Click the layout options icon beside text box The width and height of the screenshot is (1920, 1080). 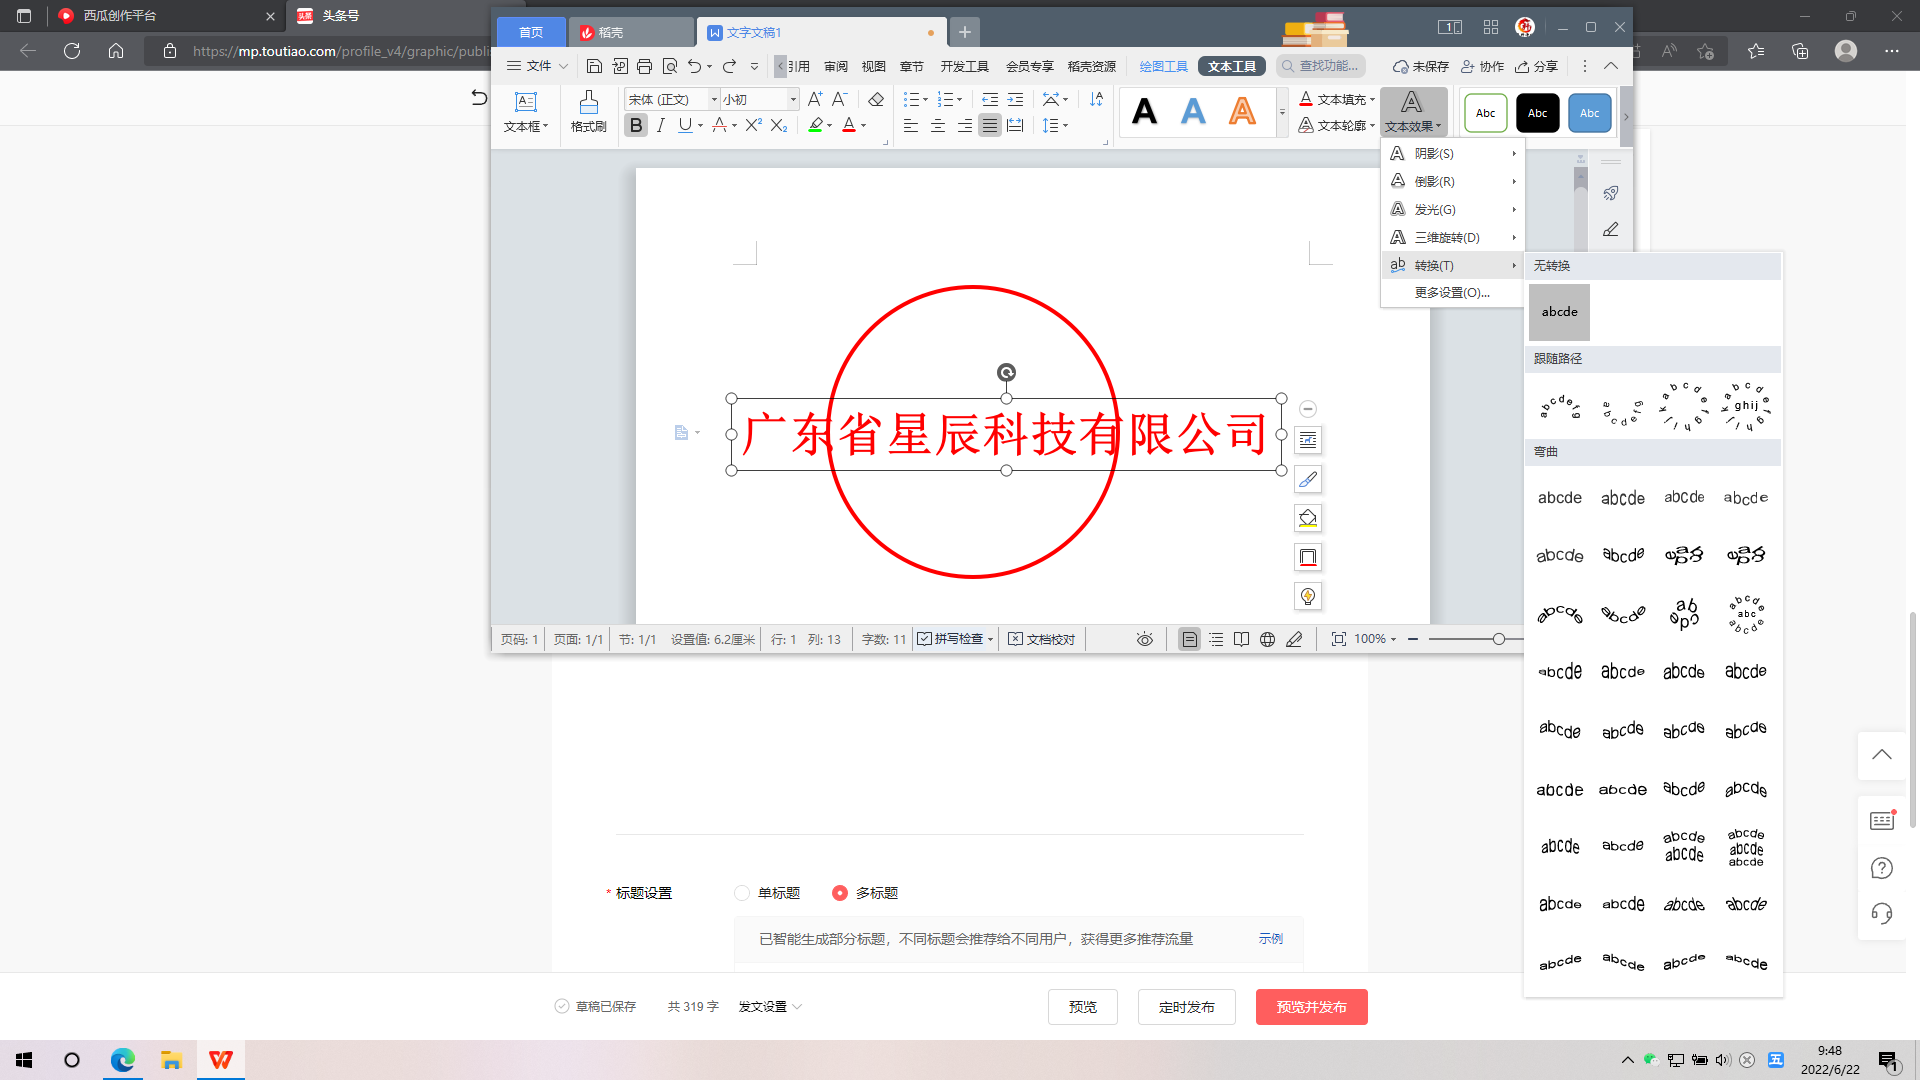[1308, 440]
